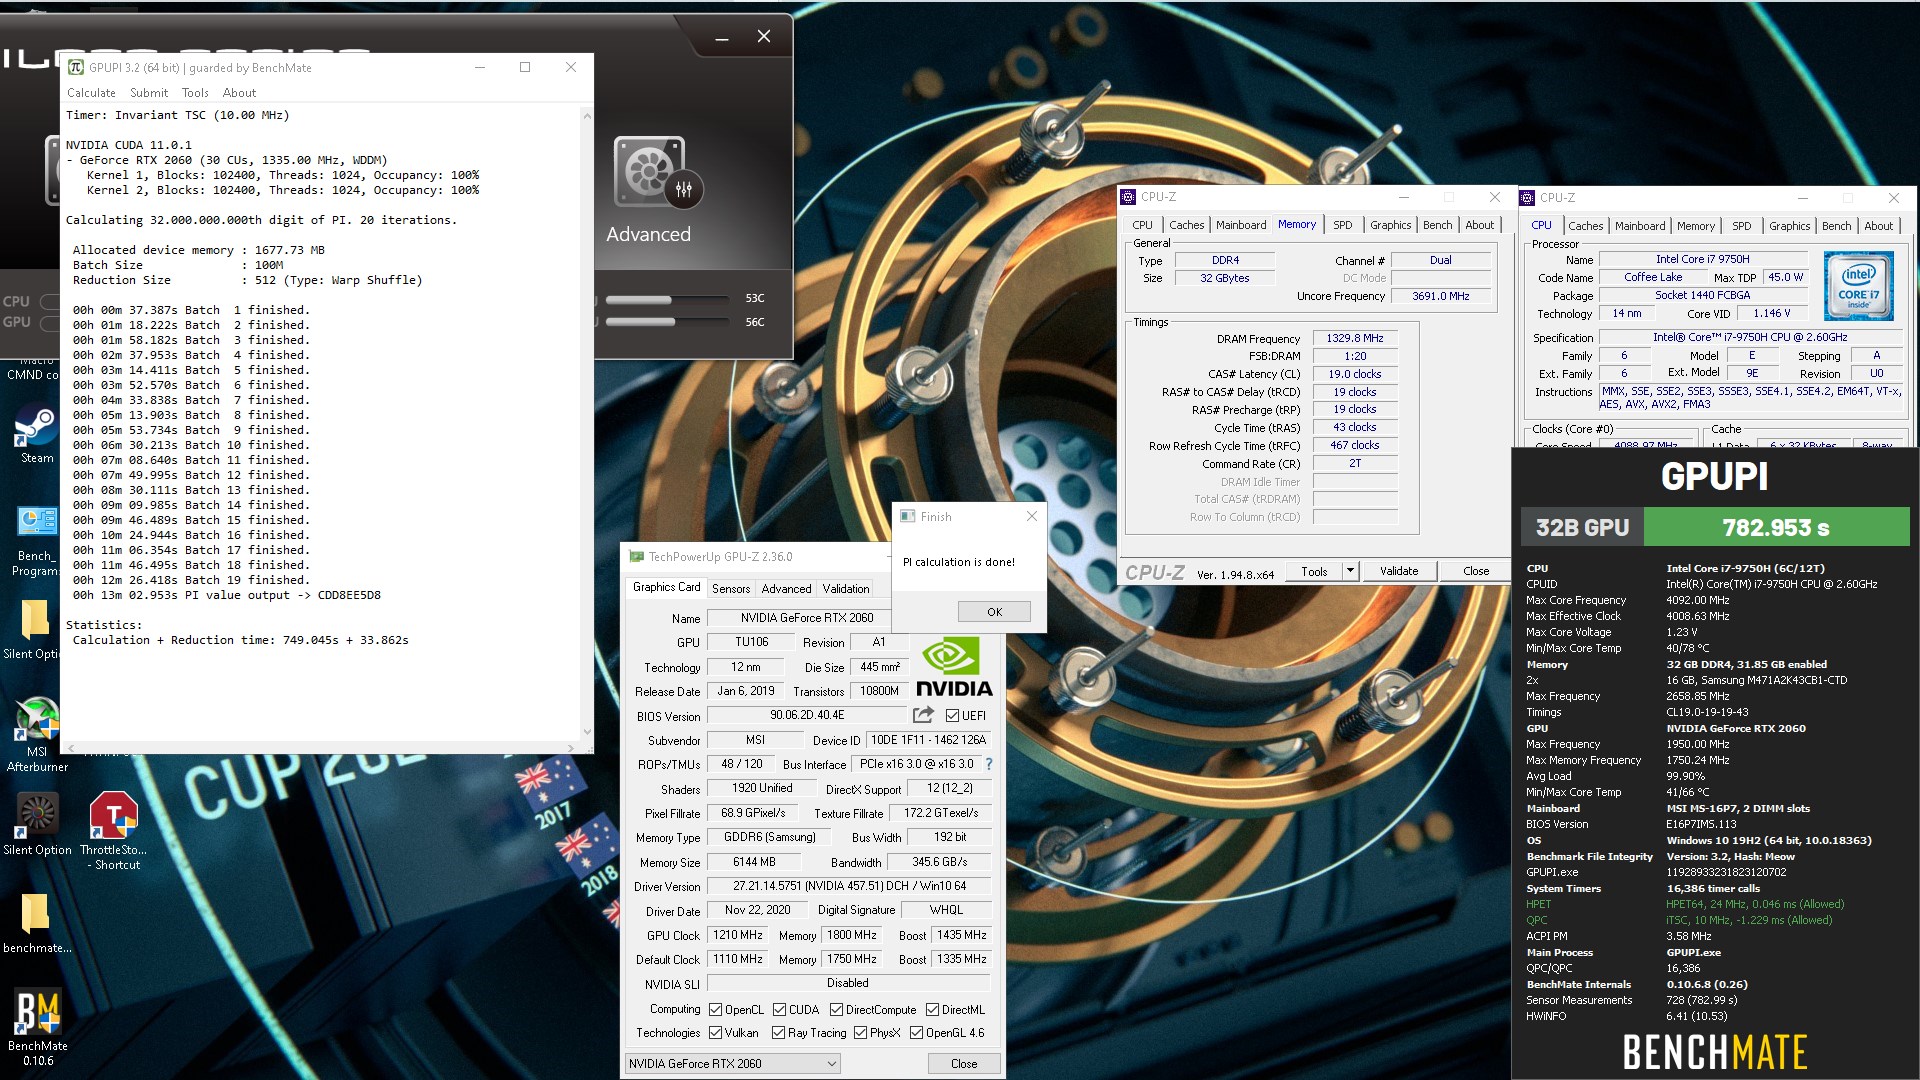Image resolution: width=1920 pixels, height=1080 pixels.
Task: Click the Intel Core i7 logo in CPU-Z
Action: coord(1858,286)
